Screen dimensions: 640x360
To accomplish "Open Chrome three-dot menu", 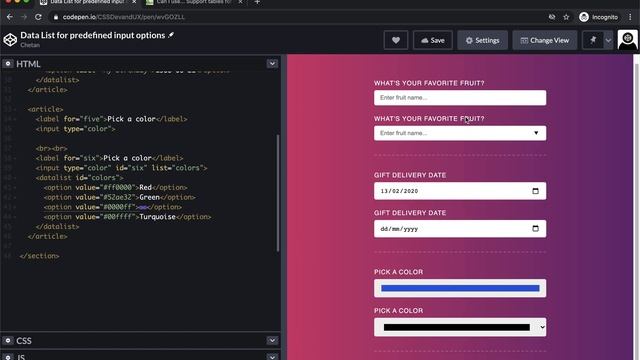I will [630, 17].
